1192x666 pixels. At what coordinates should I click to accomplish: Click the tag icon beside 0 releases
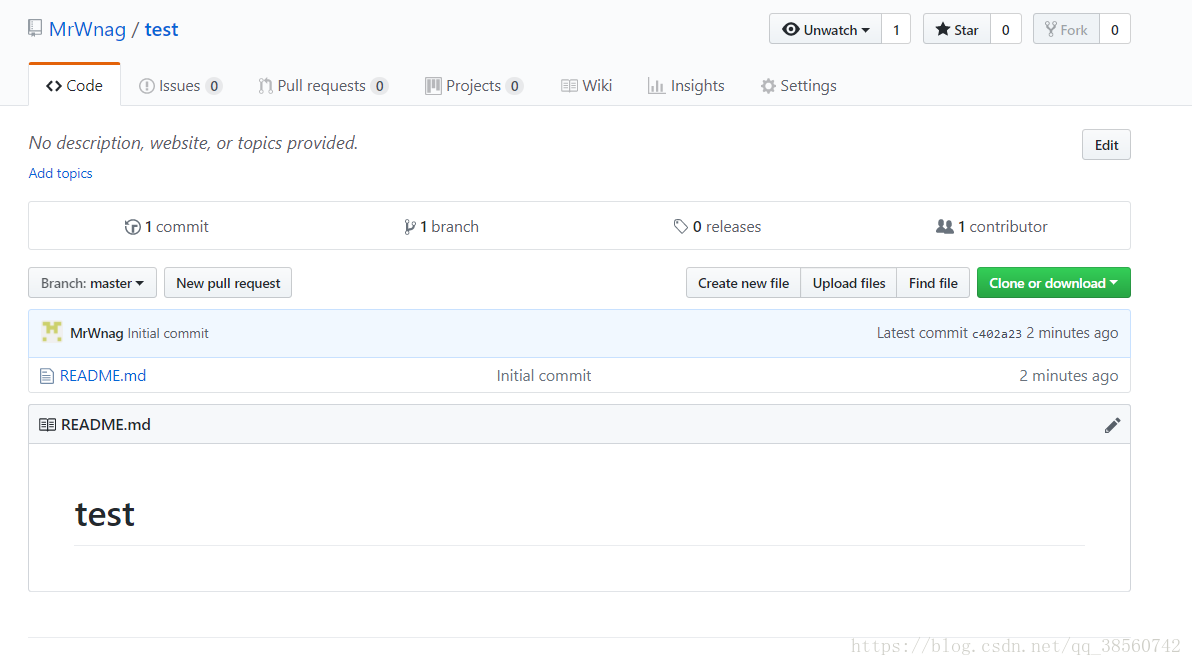(680, 227)
